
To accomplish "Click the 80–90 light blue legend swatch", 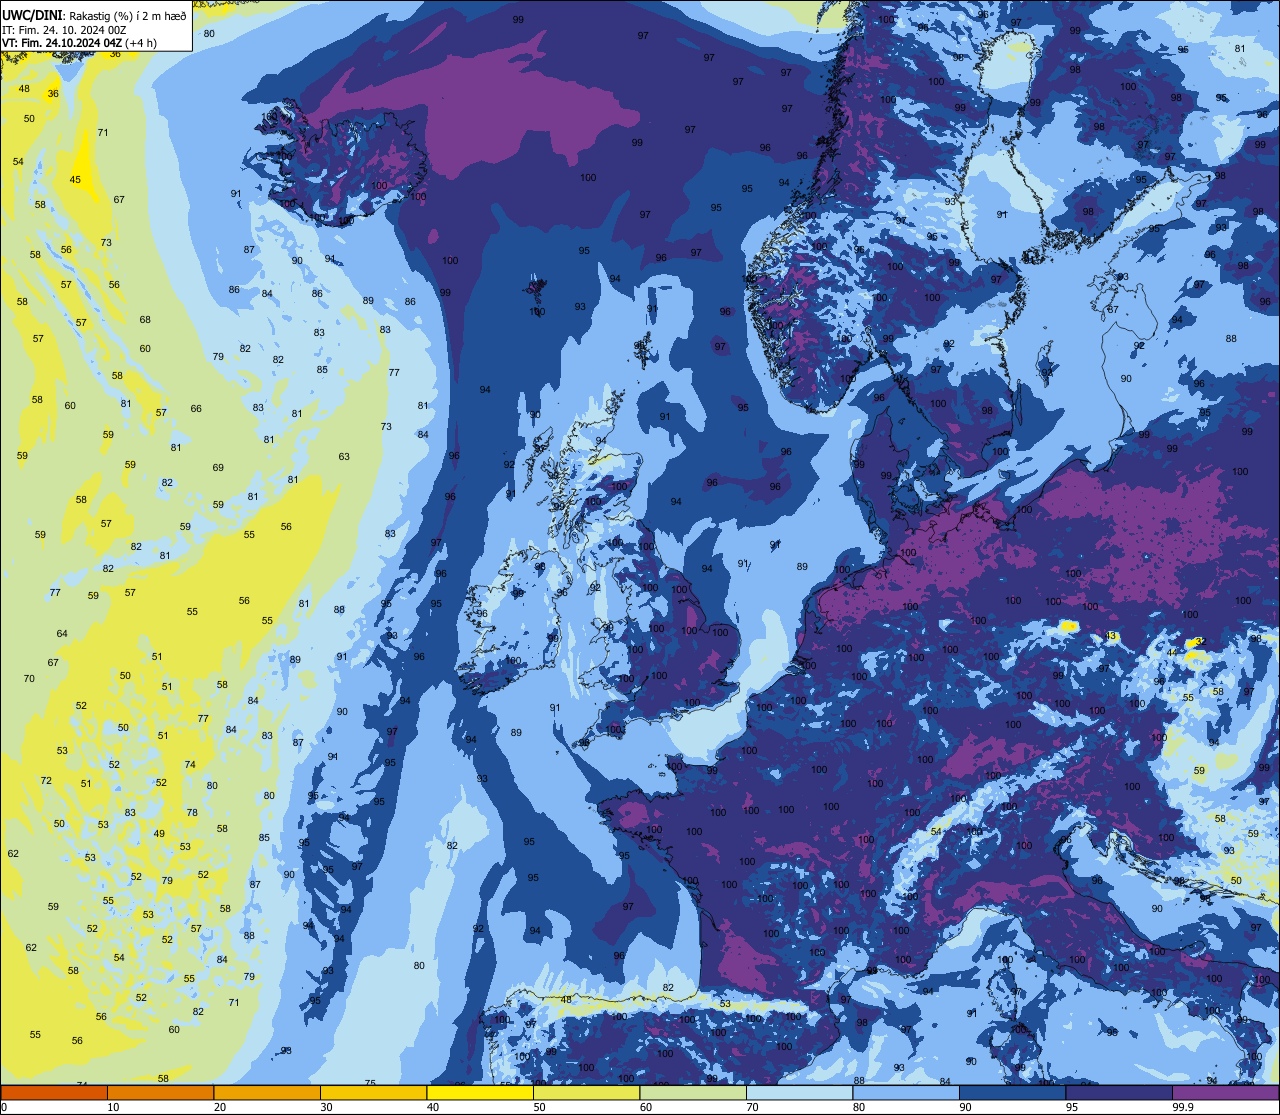I will coord(906,1092).
